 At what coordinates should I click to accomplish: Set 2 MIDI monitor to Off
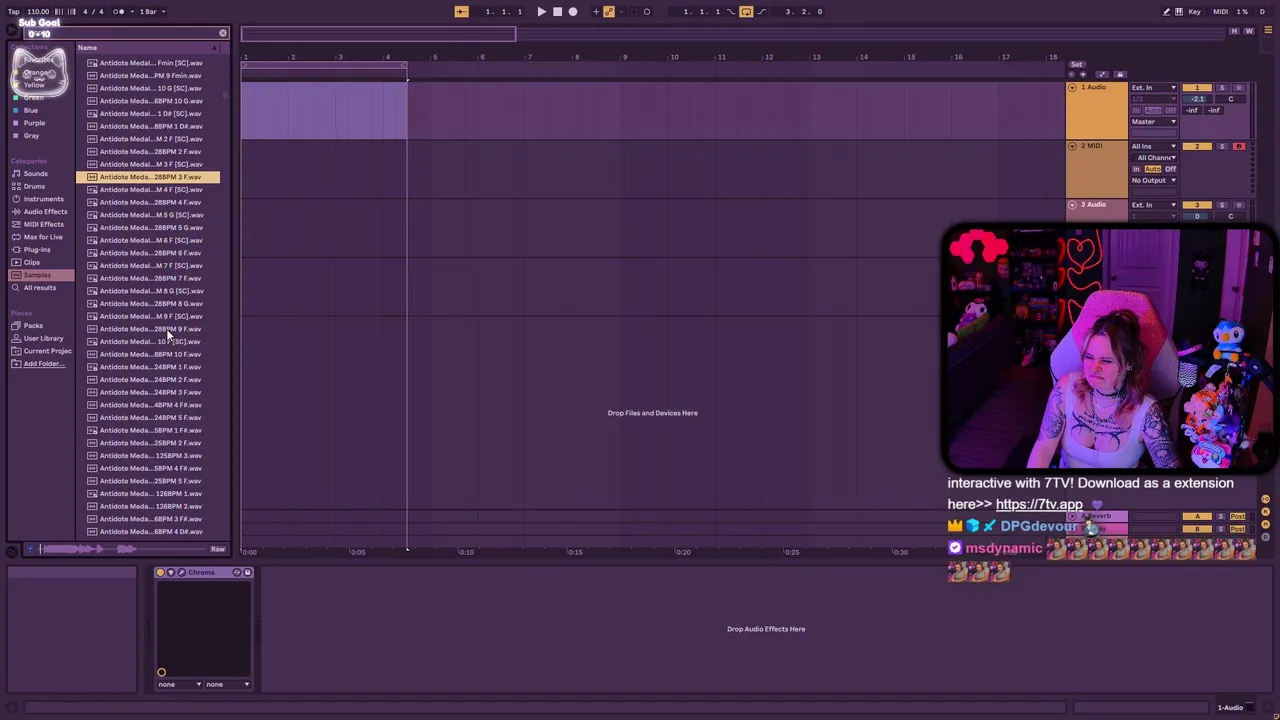click(x=1170, y=169)
